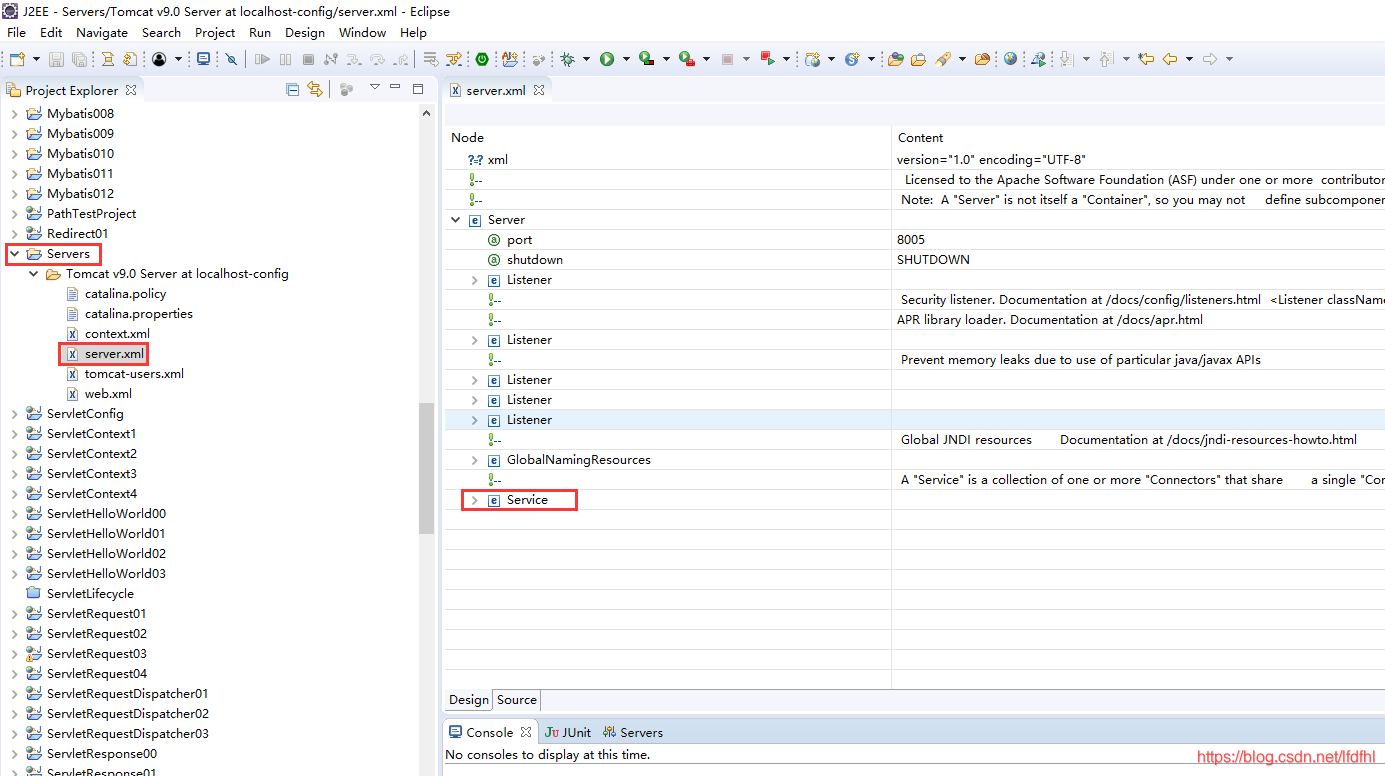Switch to the Design tab
The image size is (1385, 776).
tap(469, 700)
